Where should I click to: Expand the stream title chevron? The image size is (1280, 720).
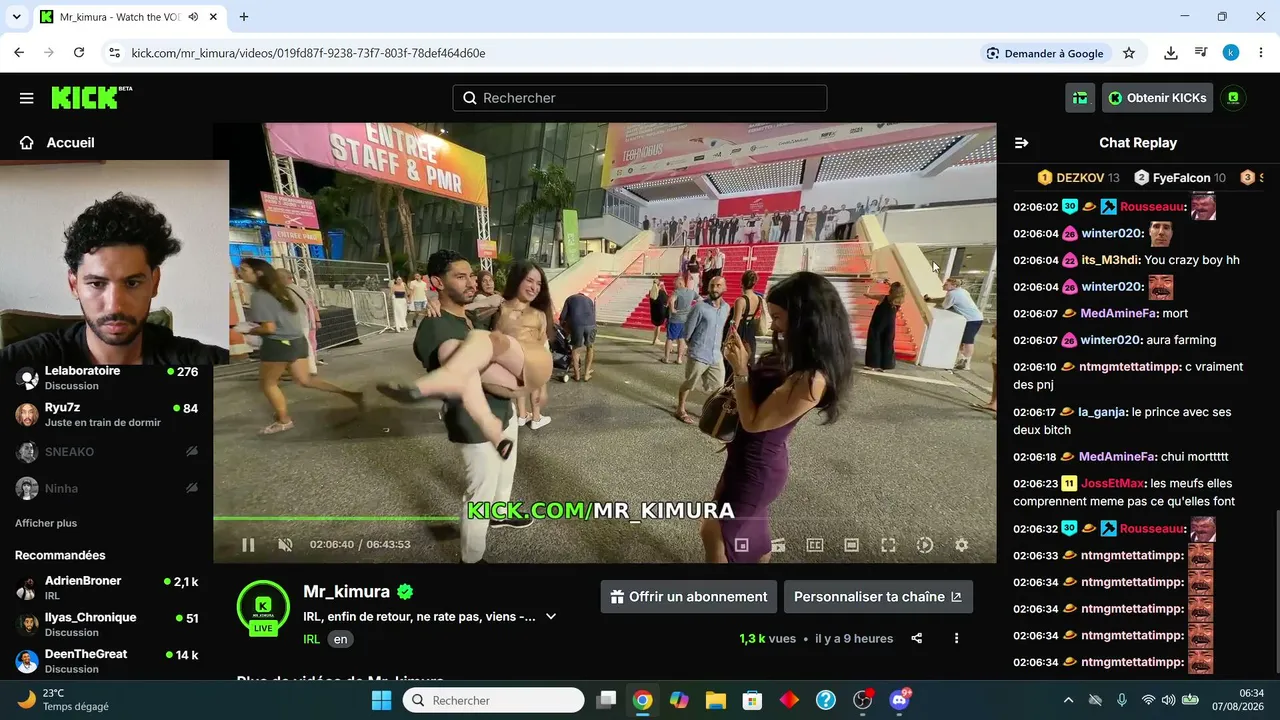(x=551, y=617)
